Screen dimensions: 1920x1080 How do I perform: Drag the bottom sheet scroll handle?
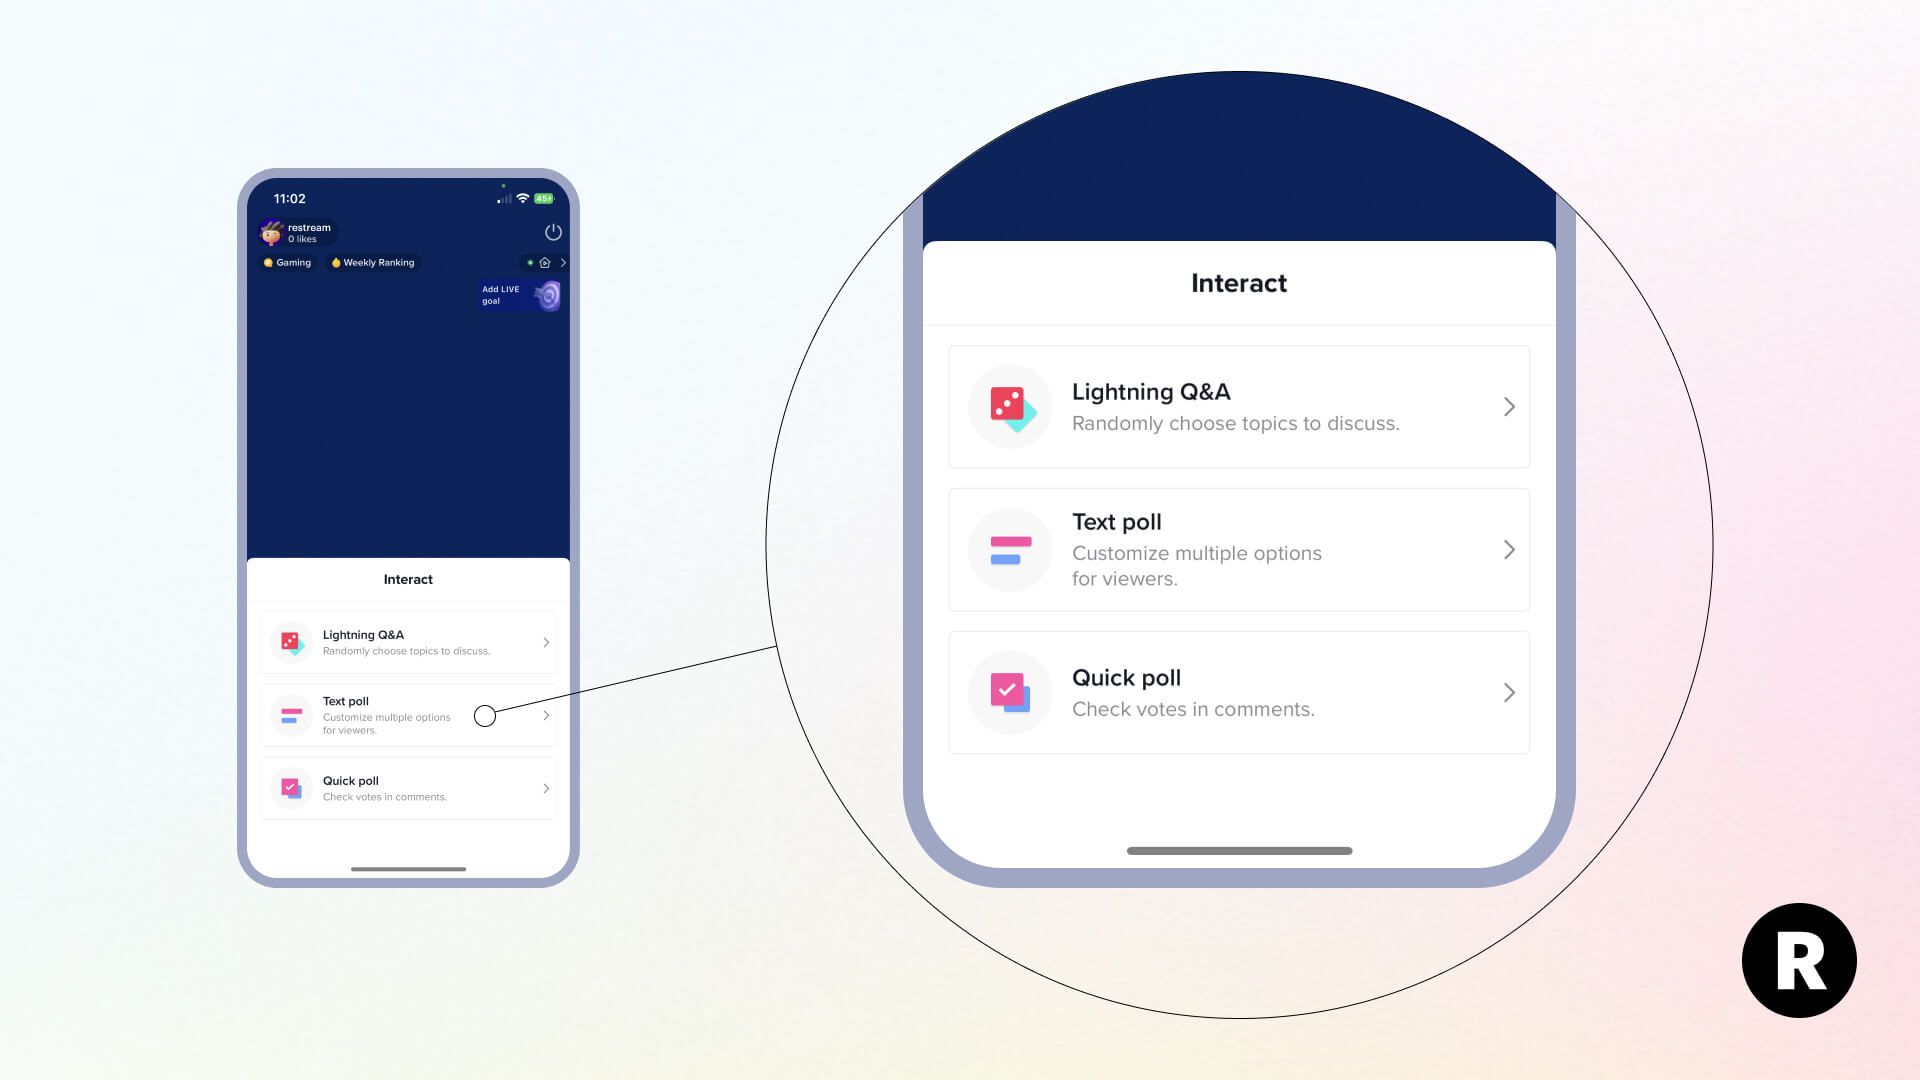pyautogui.click(x=409, y=866)
